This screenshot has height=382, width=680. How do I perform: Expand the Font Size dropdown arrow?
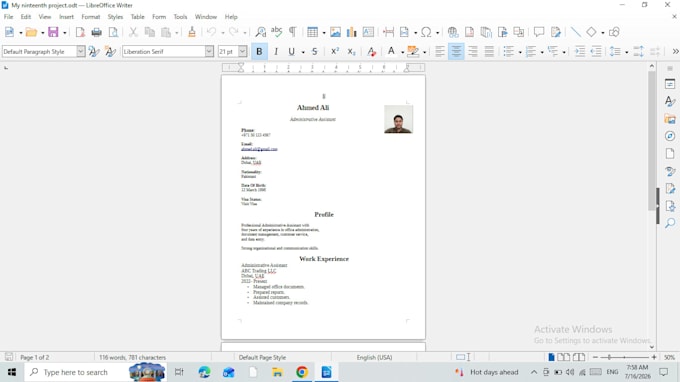(x=242, y=51)
